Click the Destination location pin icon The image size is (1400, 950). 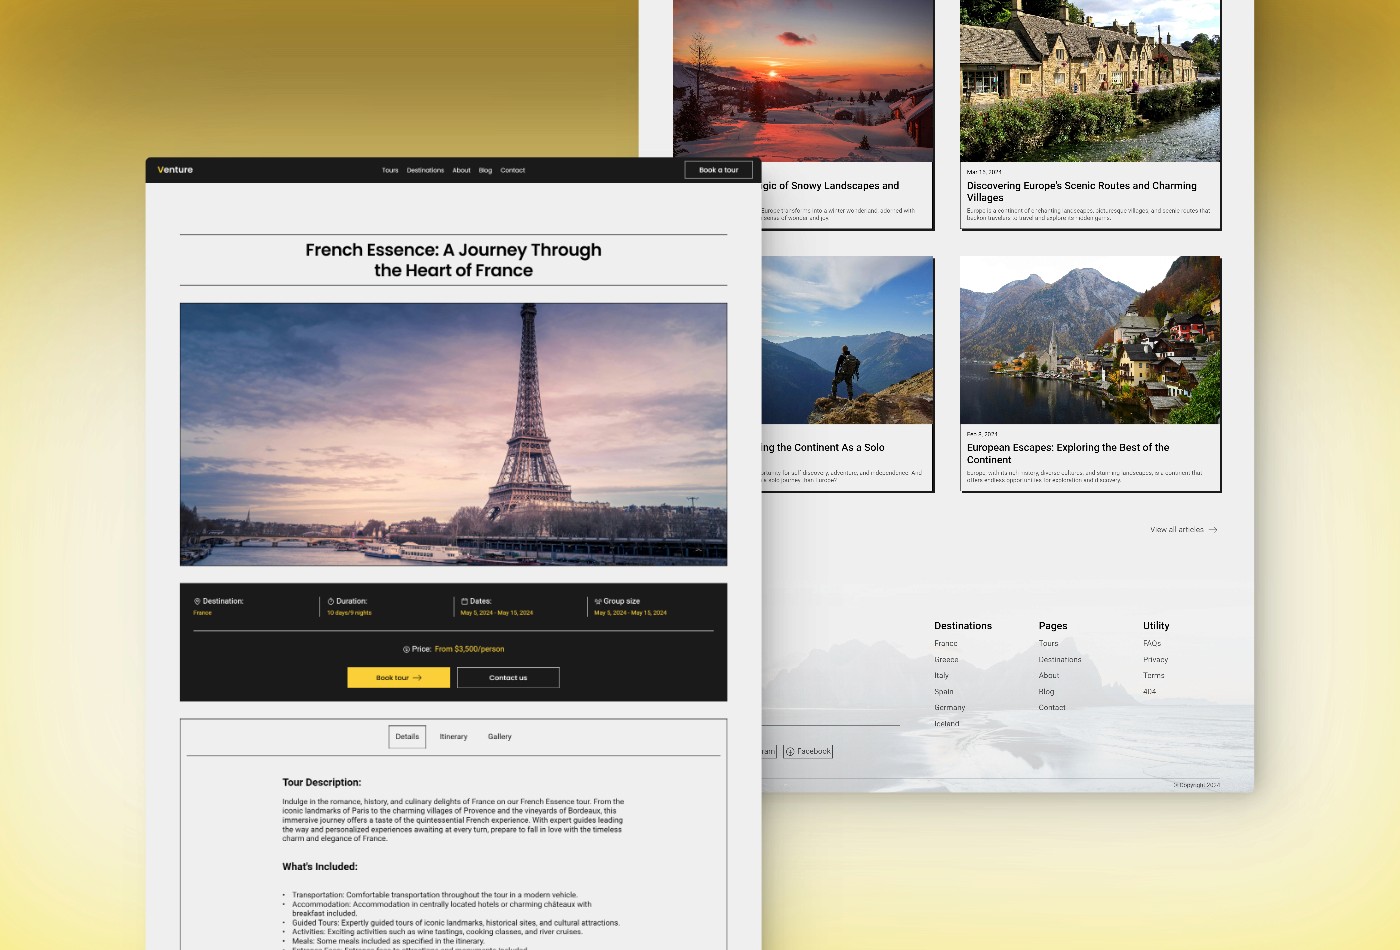tap(197, 601)
